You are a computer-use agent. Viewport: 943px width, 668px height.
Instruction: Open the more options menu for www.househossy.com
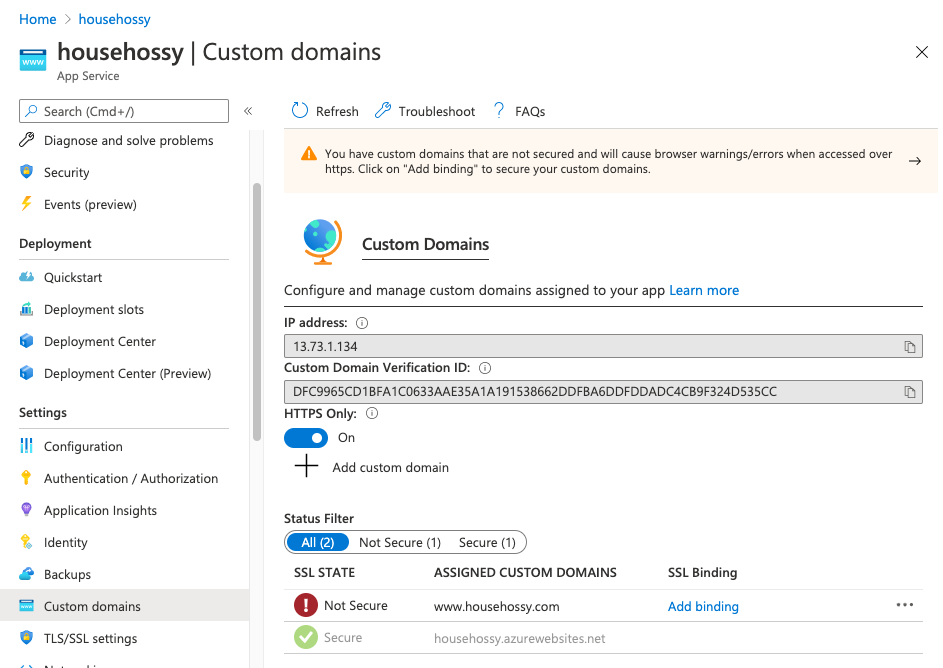[x=905, y=605]
